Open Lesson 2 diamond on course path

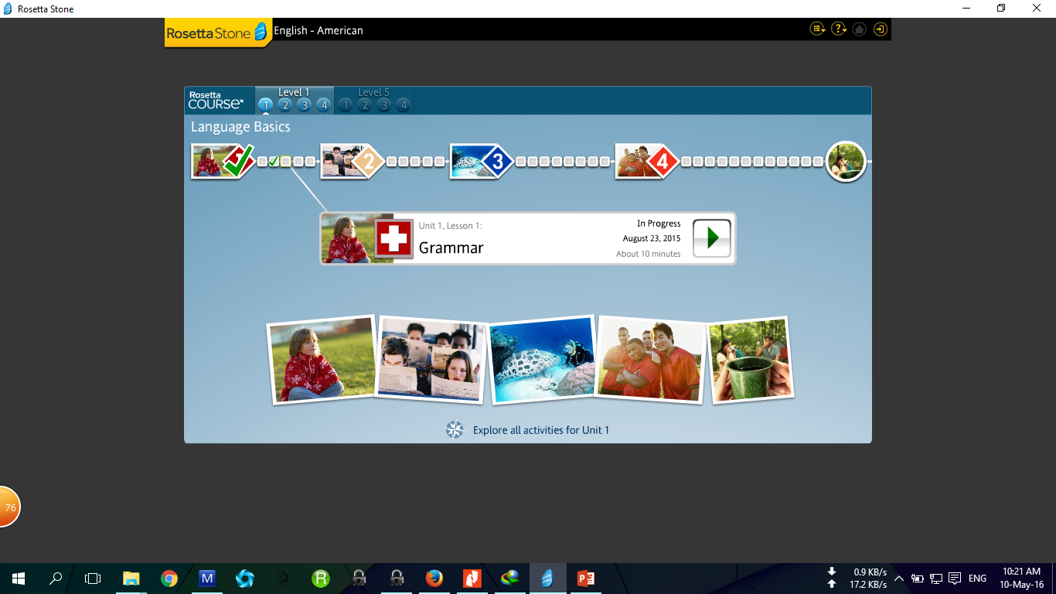(352, 161)
